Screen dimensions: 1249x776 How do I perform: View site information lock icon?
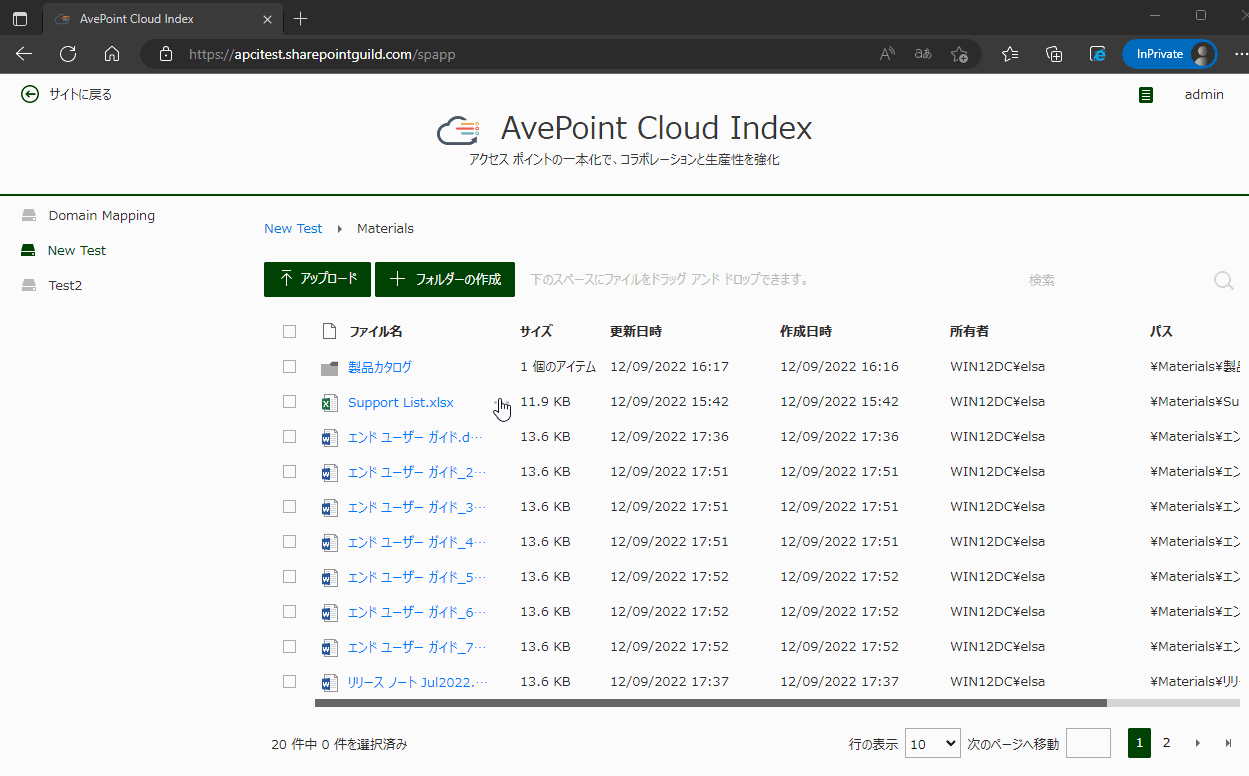tap(166, 54)
